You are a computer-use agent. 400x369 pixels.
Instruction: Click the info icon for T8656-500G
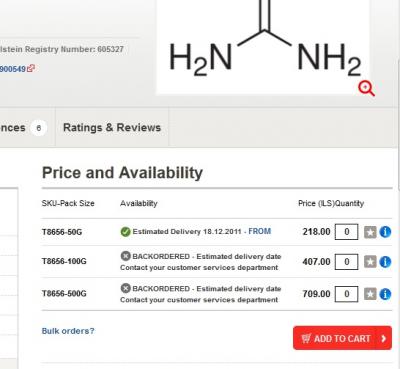pos(385,294)
